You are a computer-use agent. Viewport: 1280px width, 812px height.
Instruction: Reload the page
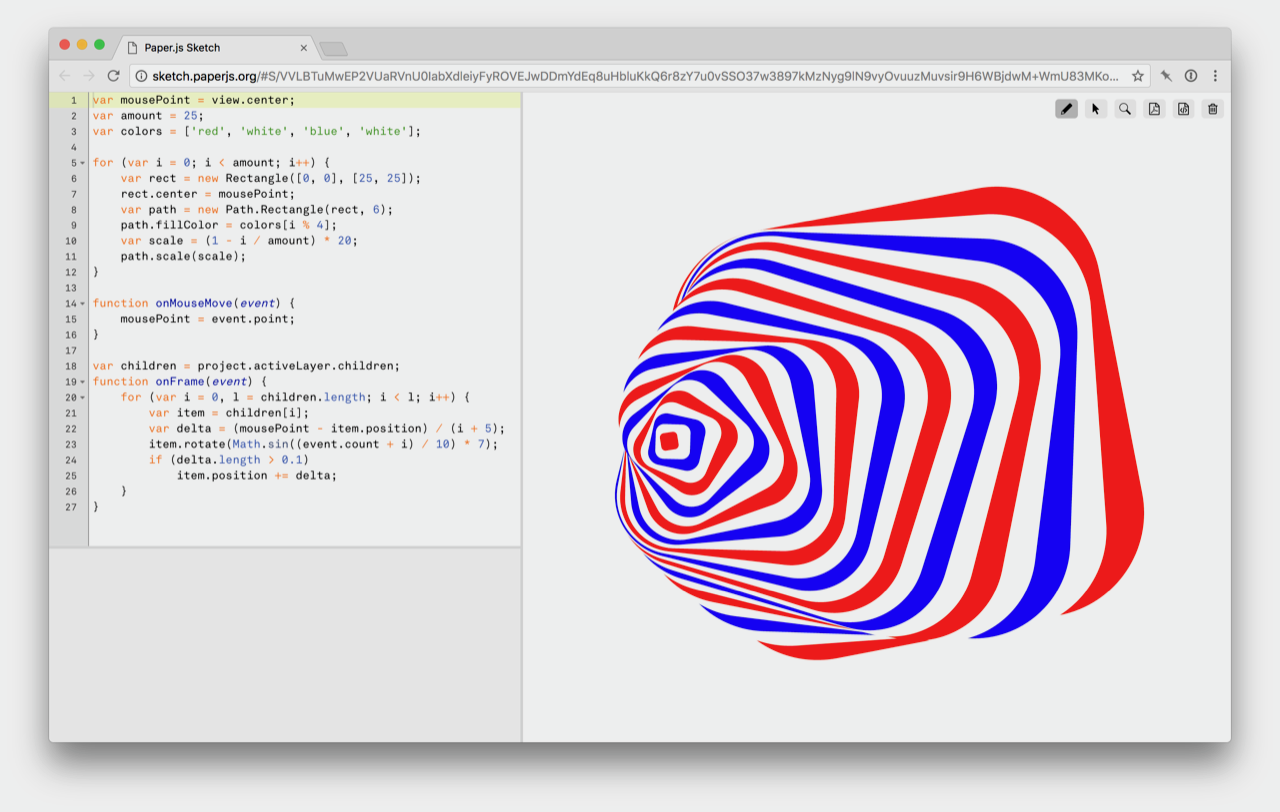click(x=114, y=76)
